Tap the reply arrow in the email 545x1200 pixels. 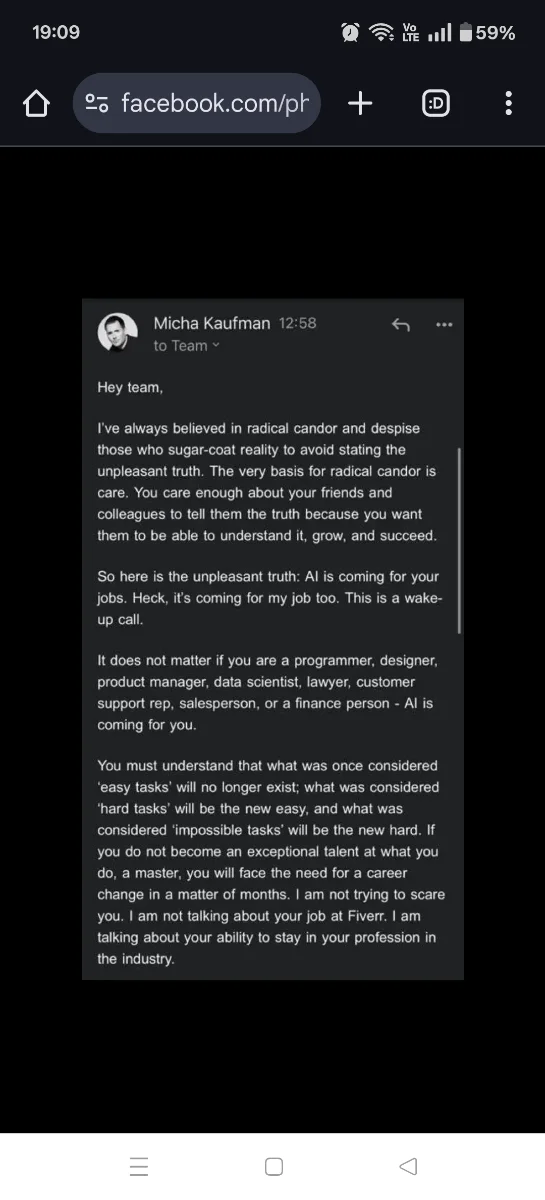click(401, 325)
